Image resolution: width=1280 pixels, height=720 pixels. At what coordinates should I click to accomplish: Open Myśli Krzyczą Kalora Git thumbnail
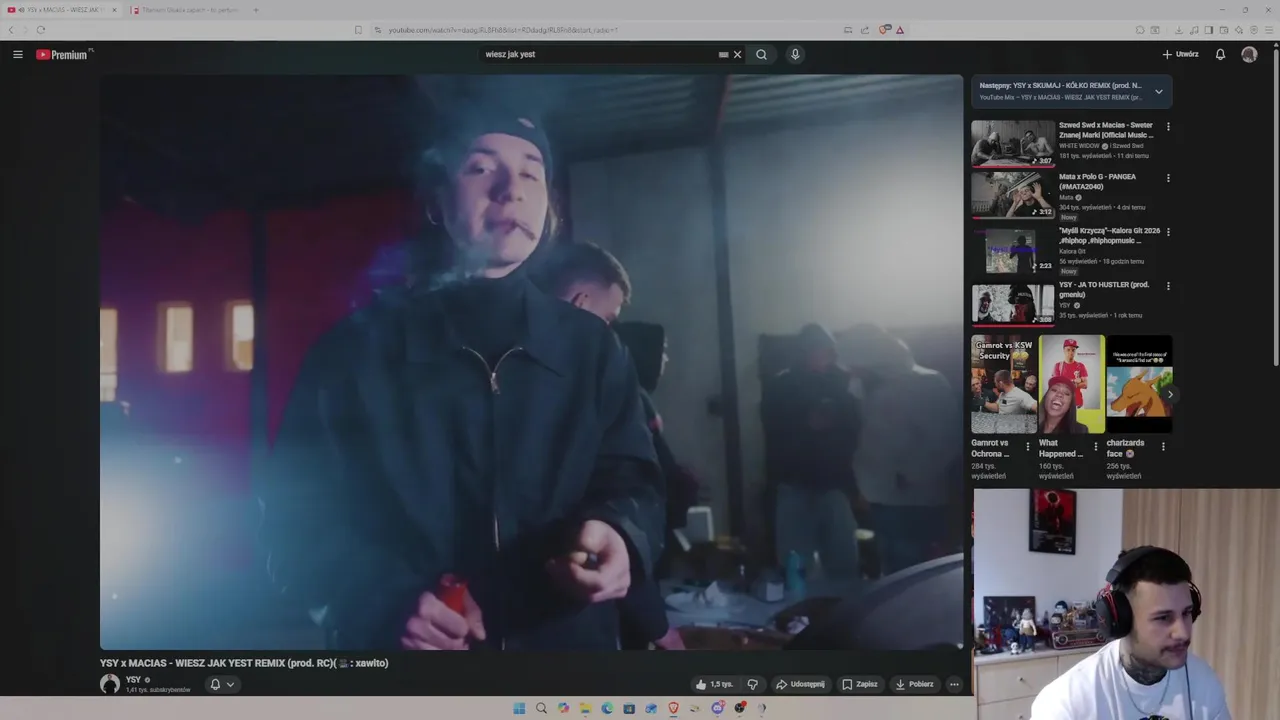tap(1013, 250)
